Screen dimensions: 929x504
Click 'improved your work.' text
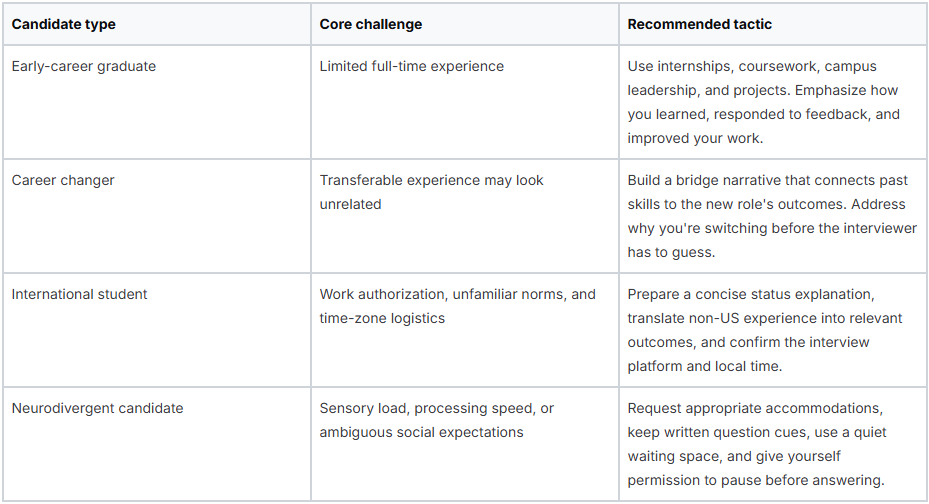(x=695, y=139)
